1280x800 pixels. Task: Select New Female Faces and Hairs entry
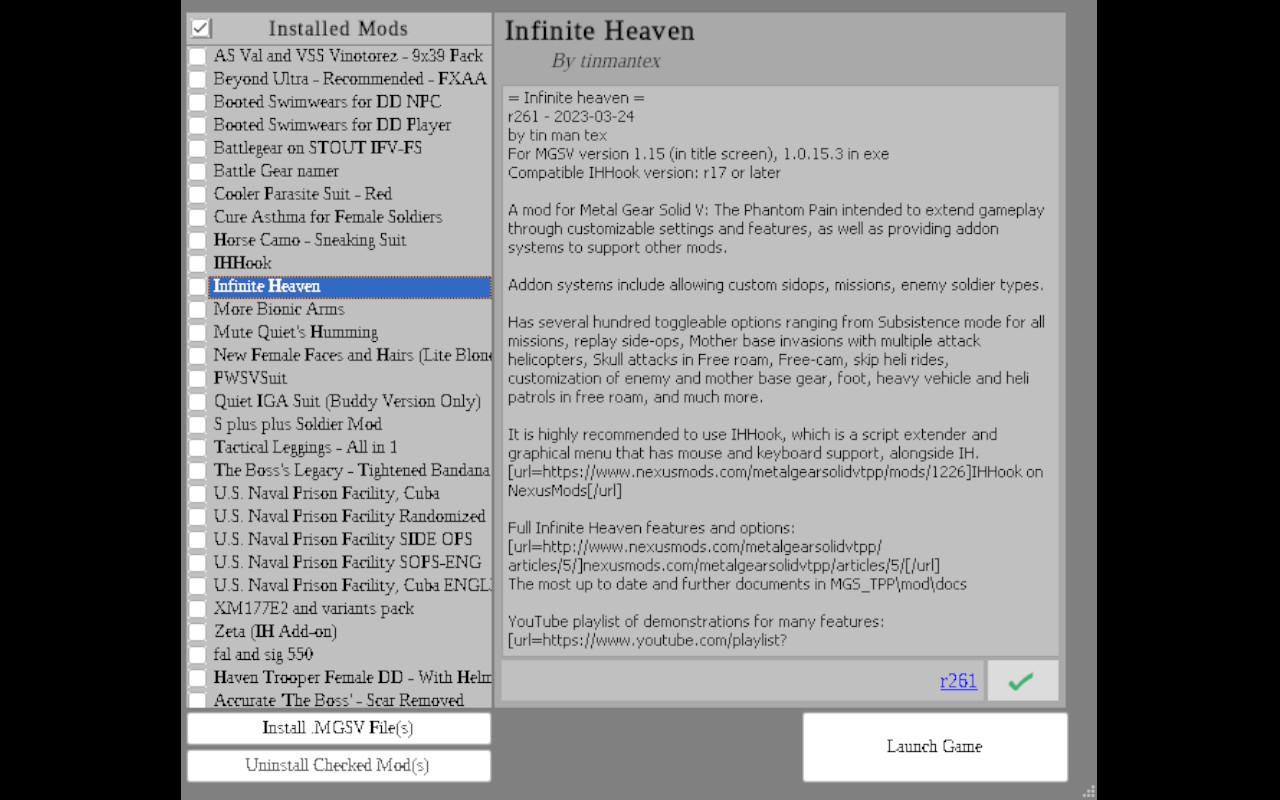tap(352, 355)
